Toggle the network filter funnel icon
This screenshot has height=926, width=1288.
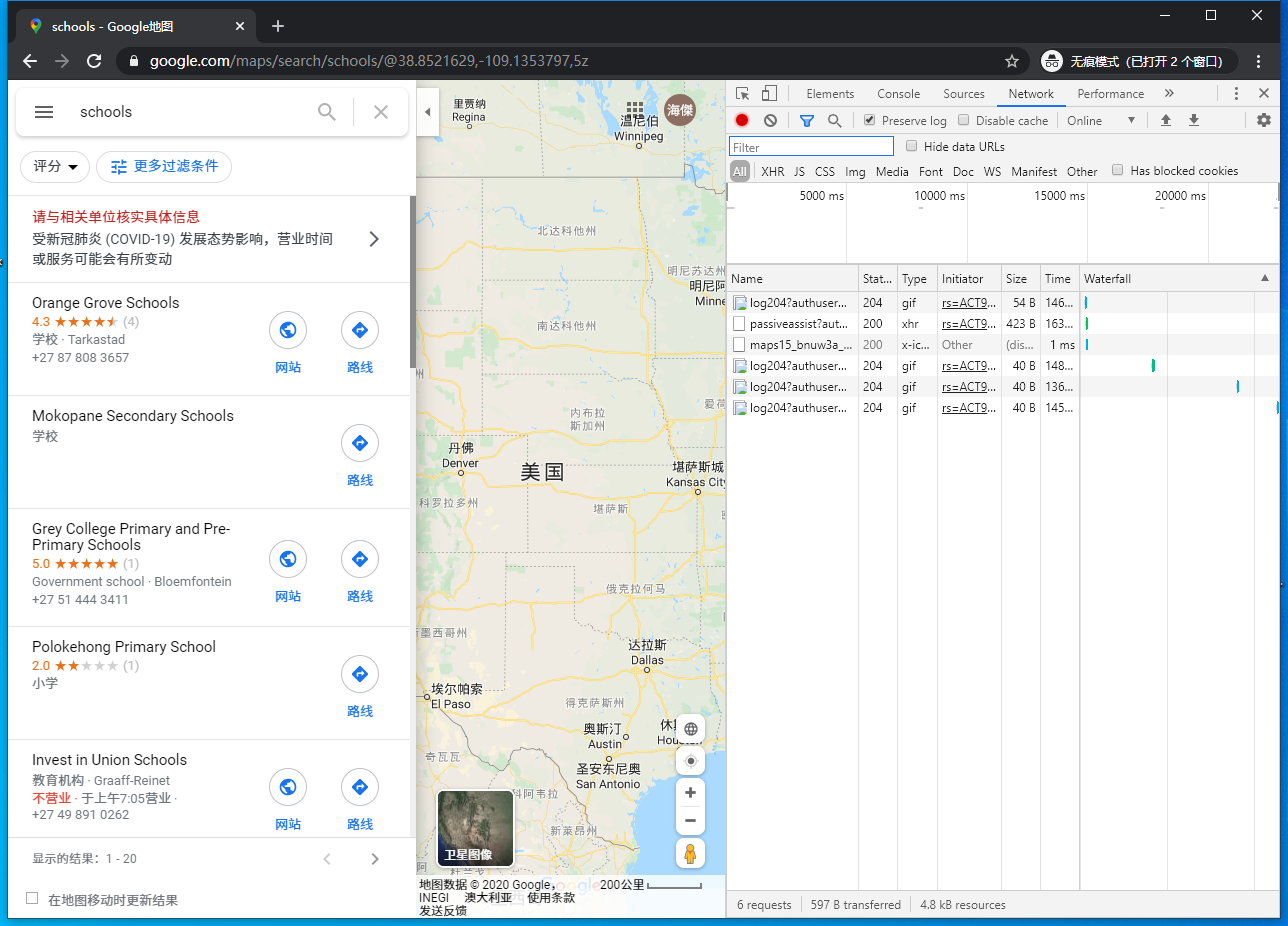coord(807,121)
